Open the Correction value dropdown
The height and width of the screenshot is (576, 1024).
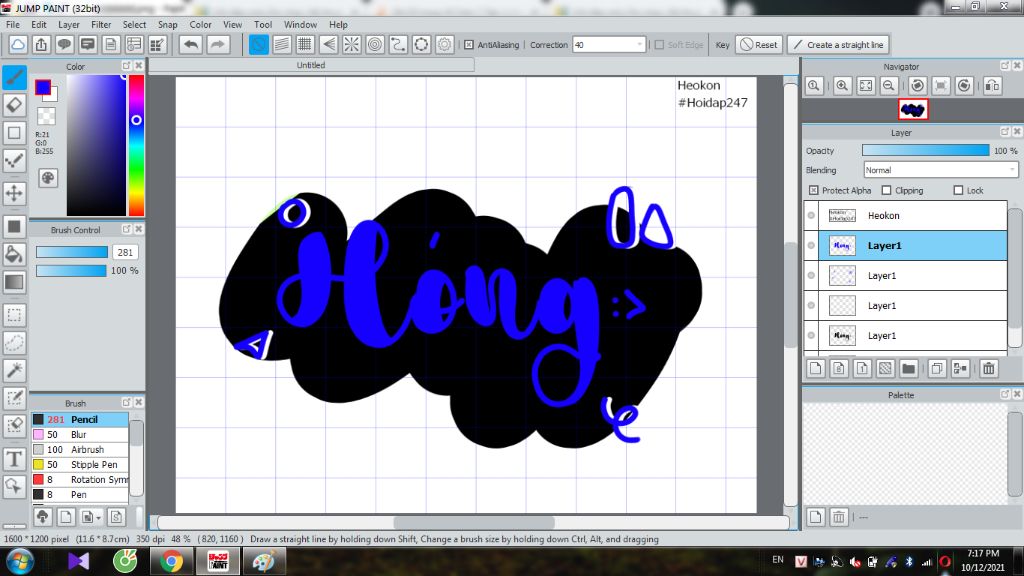tap(639, 44)
